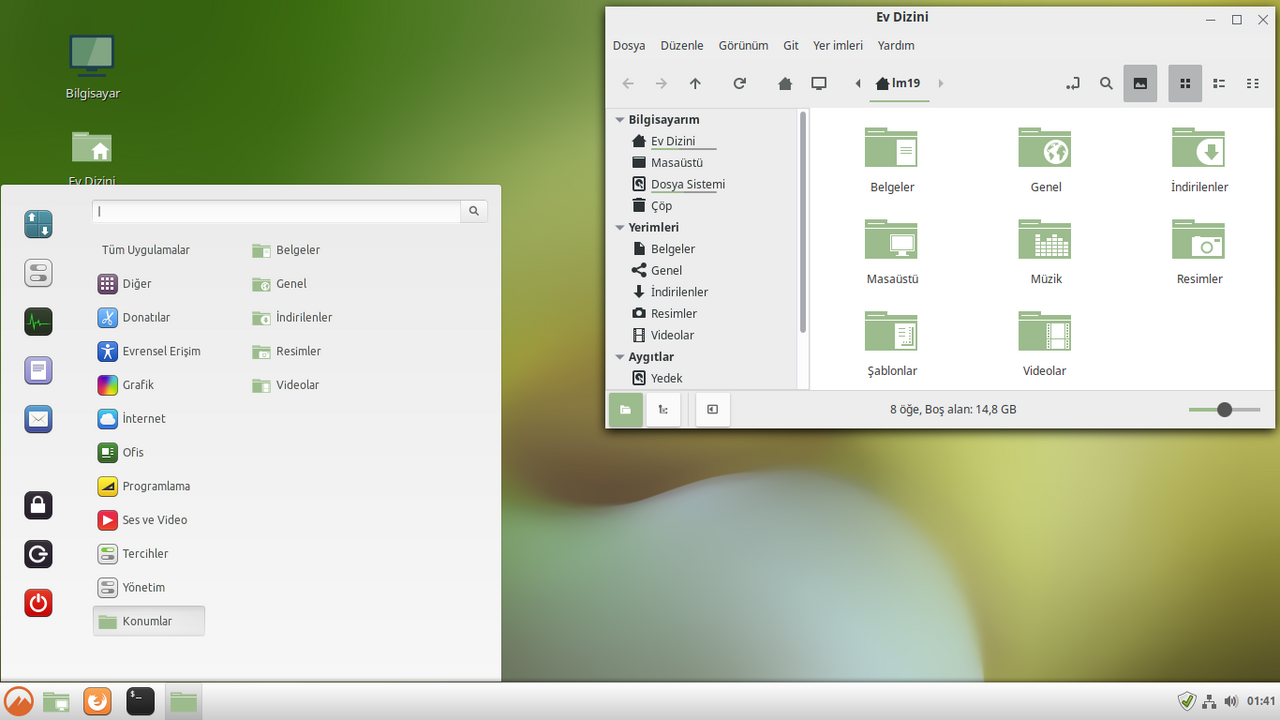Open Terminal from the taskbar

(x=140, y=702)
